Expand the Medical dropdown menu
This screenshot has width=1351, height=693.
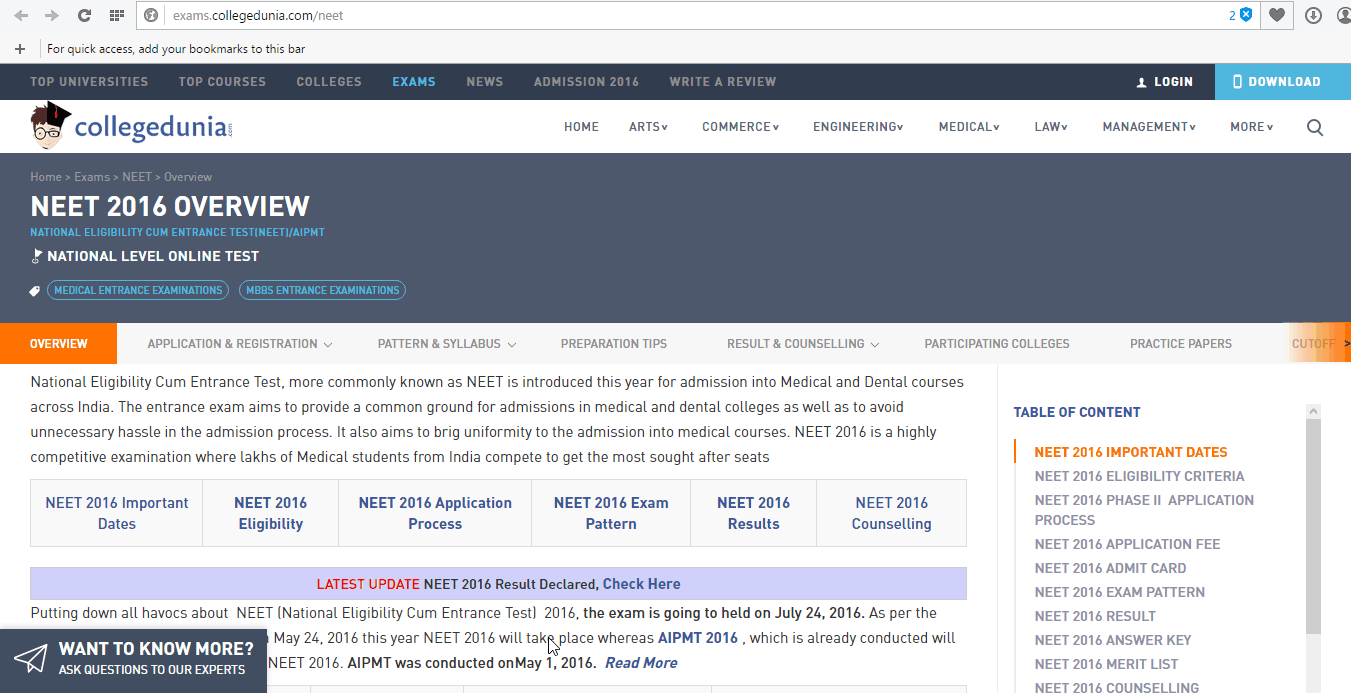(969, 127)
